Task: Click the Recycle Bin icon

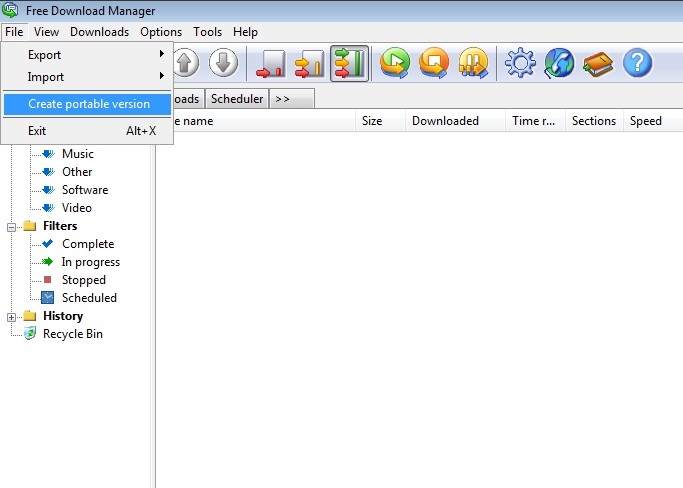Action: click(30, 333)
